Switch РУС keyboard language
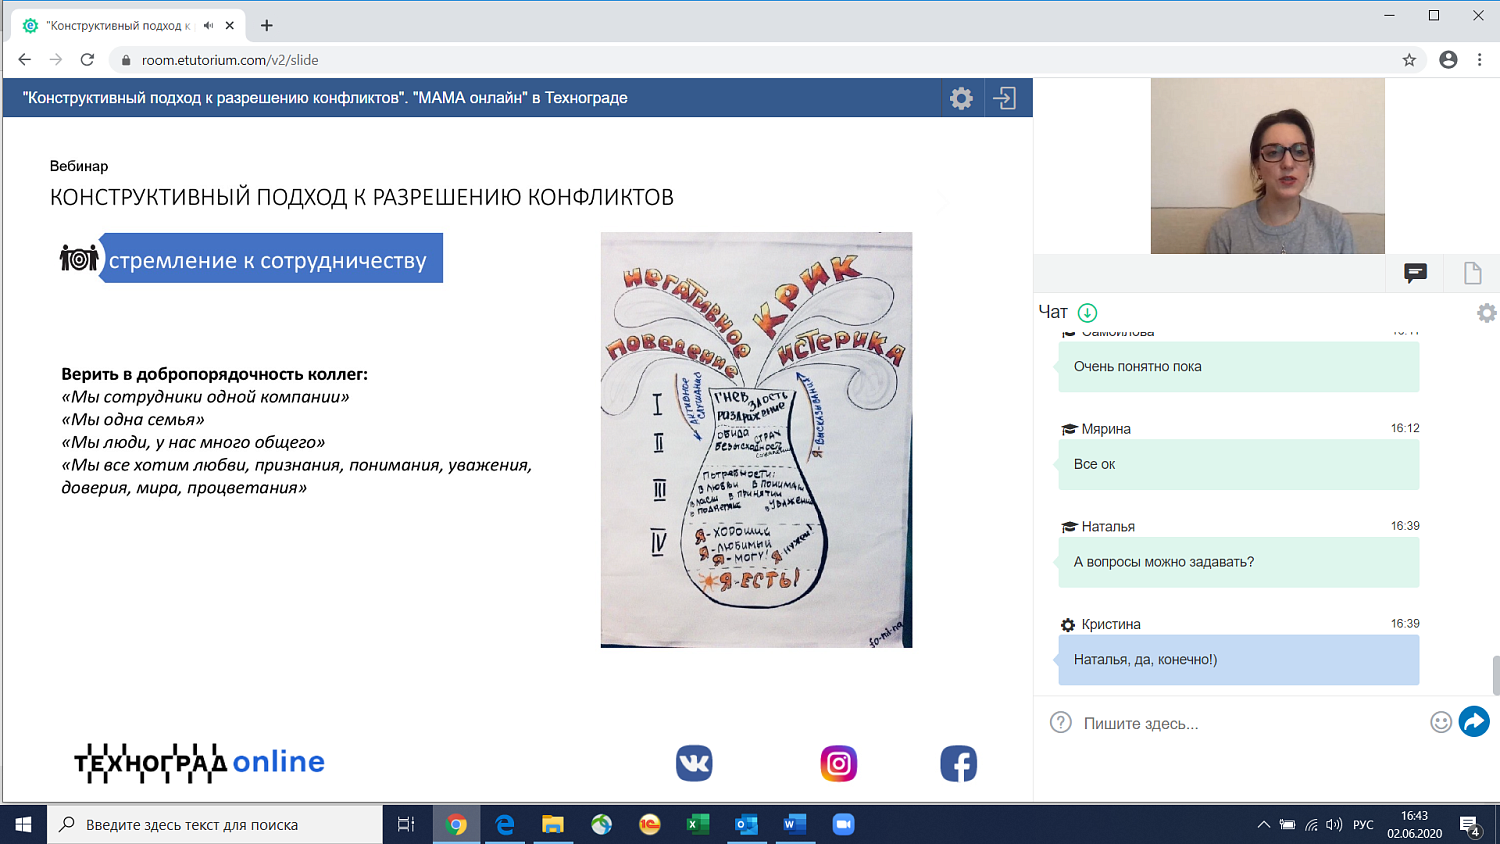Screen dimensions: 1500x844 click(x=1363, y=825)
